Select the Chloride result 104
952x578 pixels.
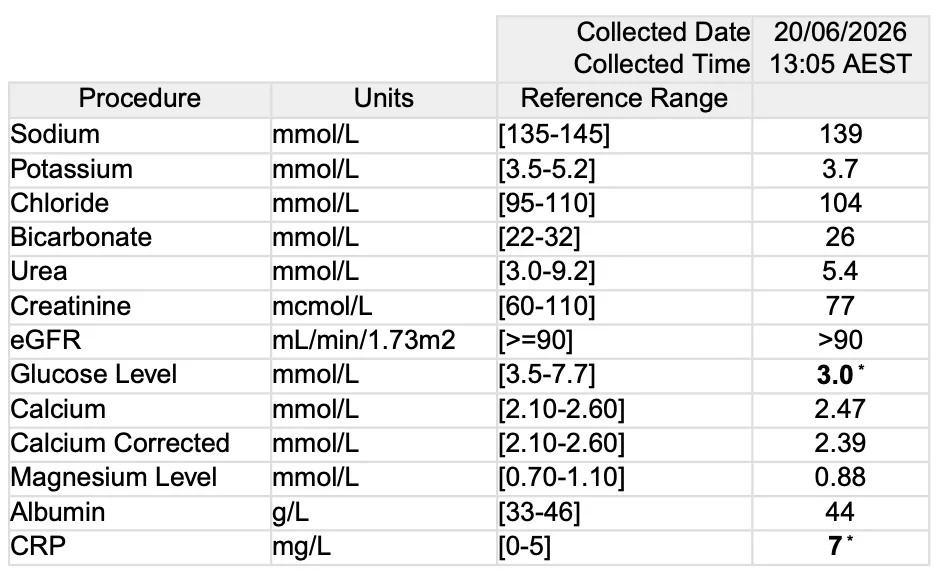[840, 203]
